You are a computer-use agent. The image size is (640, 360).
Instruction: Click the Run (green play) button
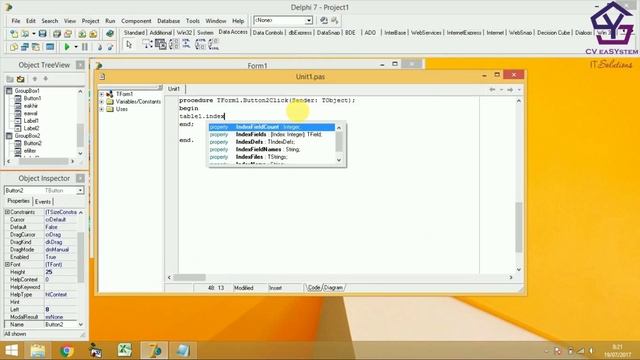pyautogui.click(x=67, y=47)
